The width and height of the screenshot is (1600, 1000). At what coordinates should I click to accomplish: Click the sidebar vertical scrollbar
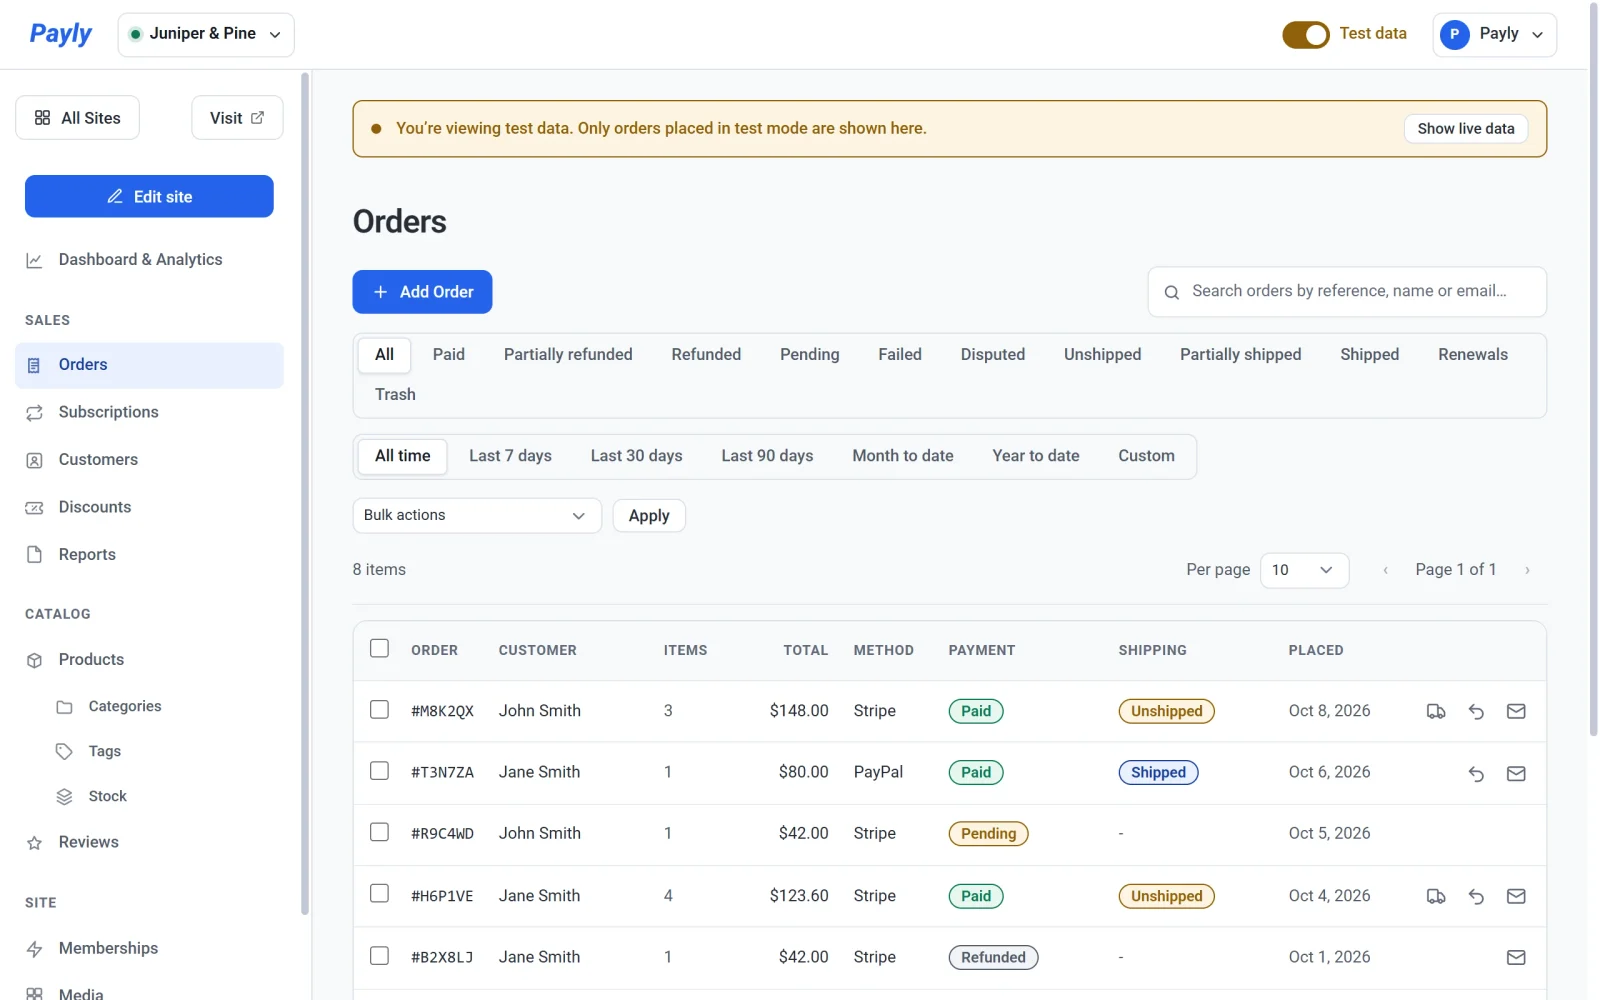point(305,494)
